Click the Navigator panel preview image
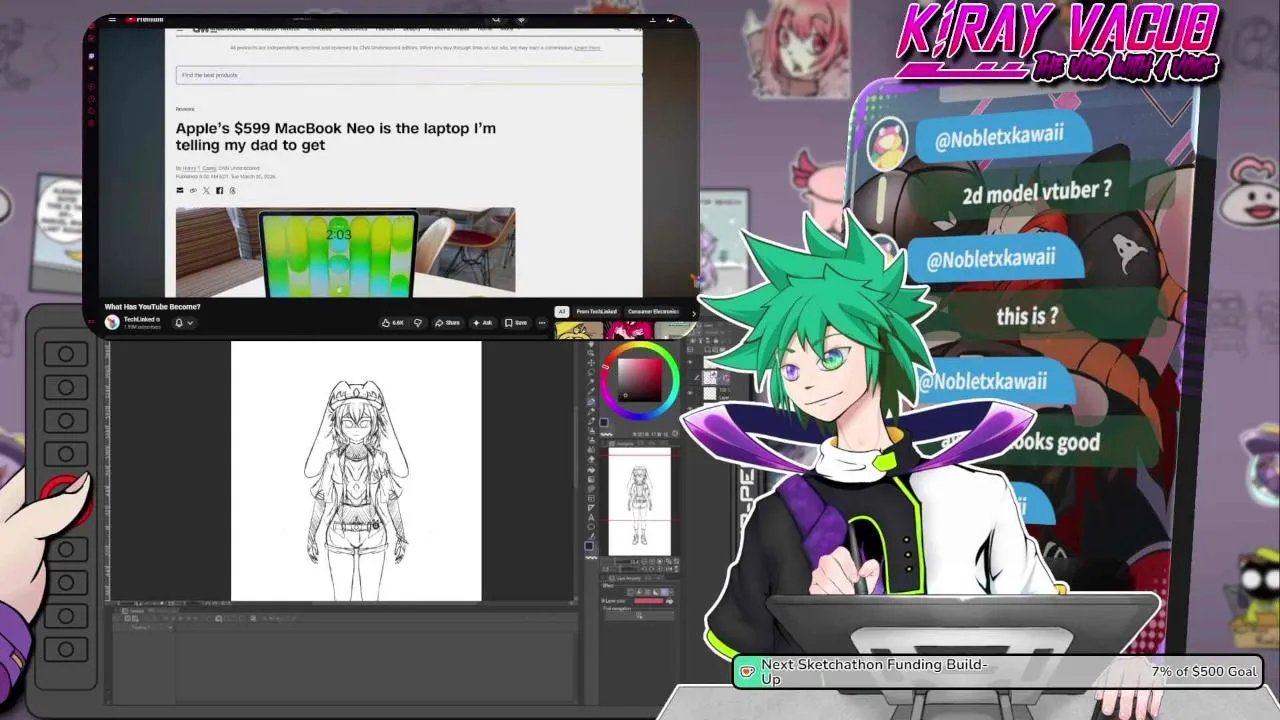This screenshot has width=1280, height=720. (639, 501)
